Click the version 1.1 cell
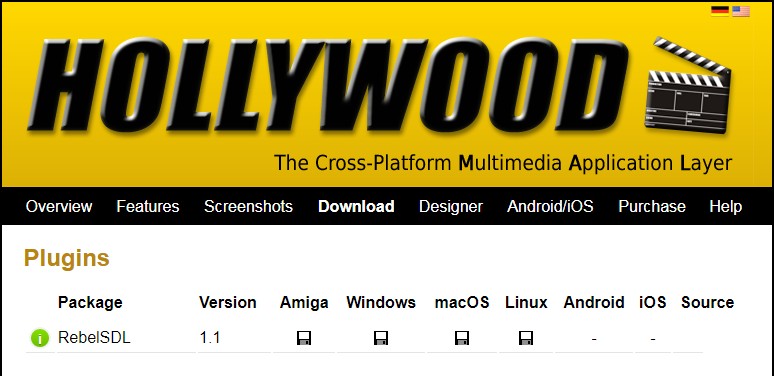Viewport: 774px width, 376px height. click(x=210, y=338)
